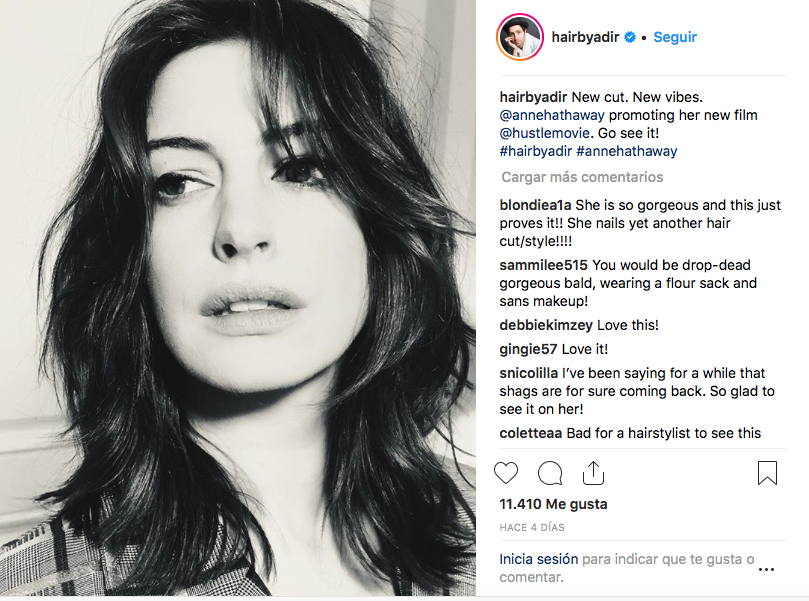Follow hairbyadir with Seguir button
Screen dimensions: 809x601
[x=675, y=38]
